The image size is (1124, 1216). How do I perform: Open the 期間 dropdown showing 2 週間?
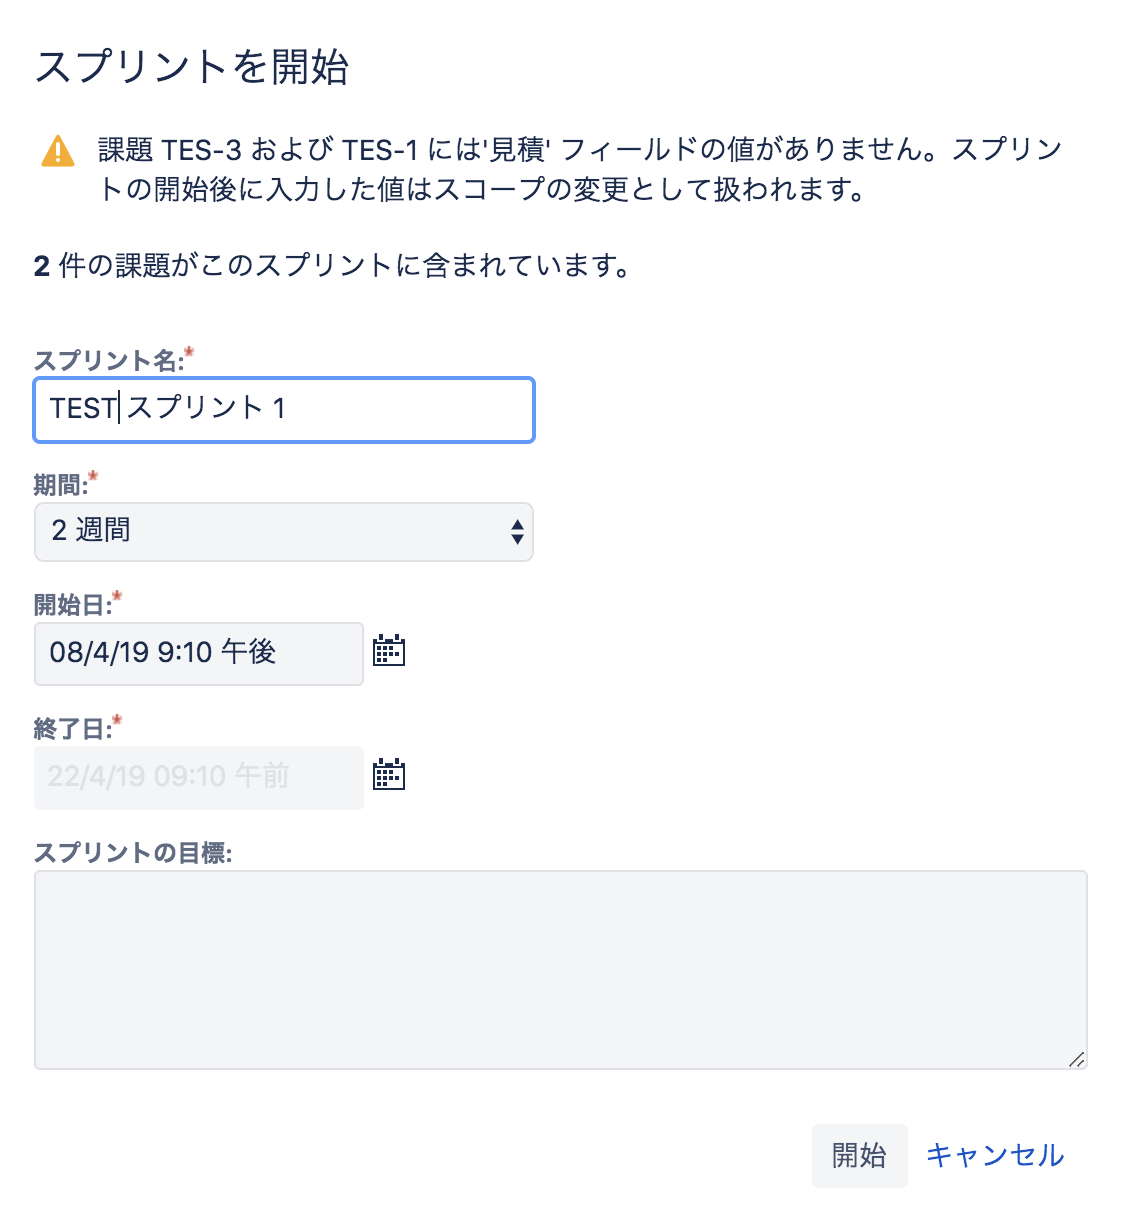coord(283,531)
